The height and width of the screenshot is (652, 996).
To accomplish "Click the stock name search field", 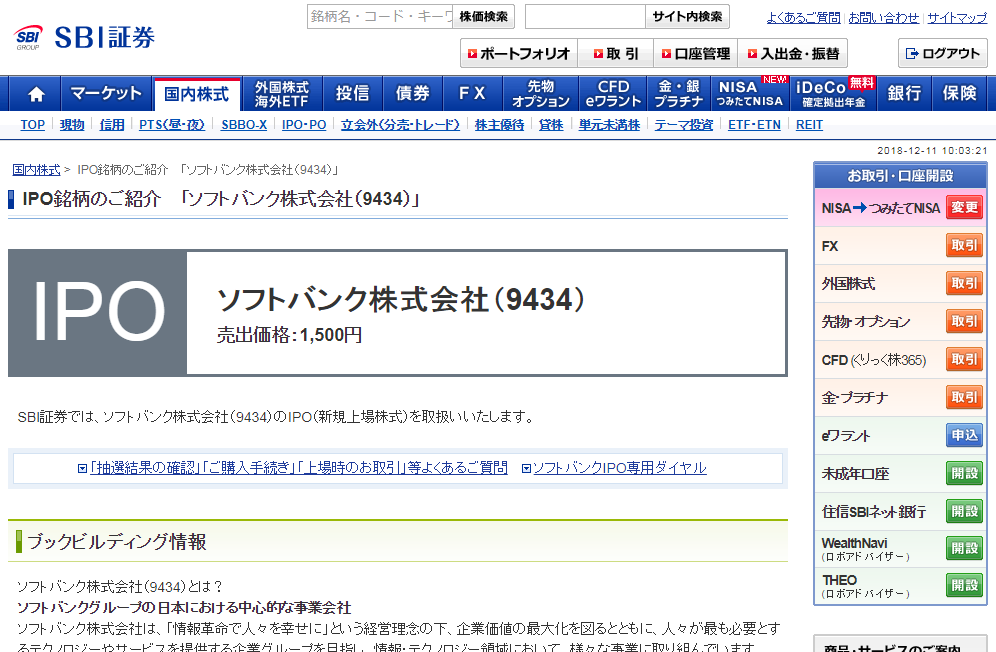I will tap(380, 17).
